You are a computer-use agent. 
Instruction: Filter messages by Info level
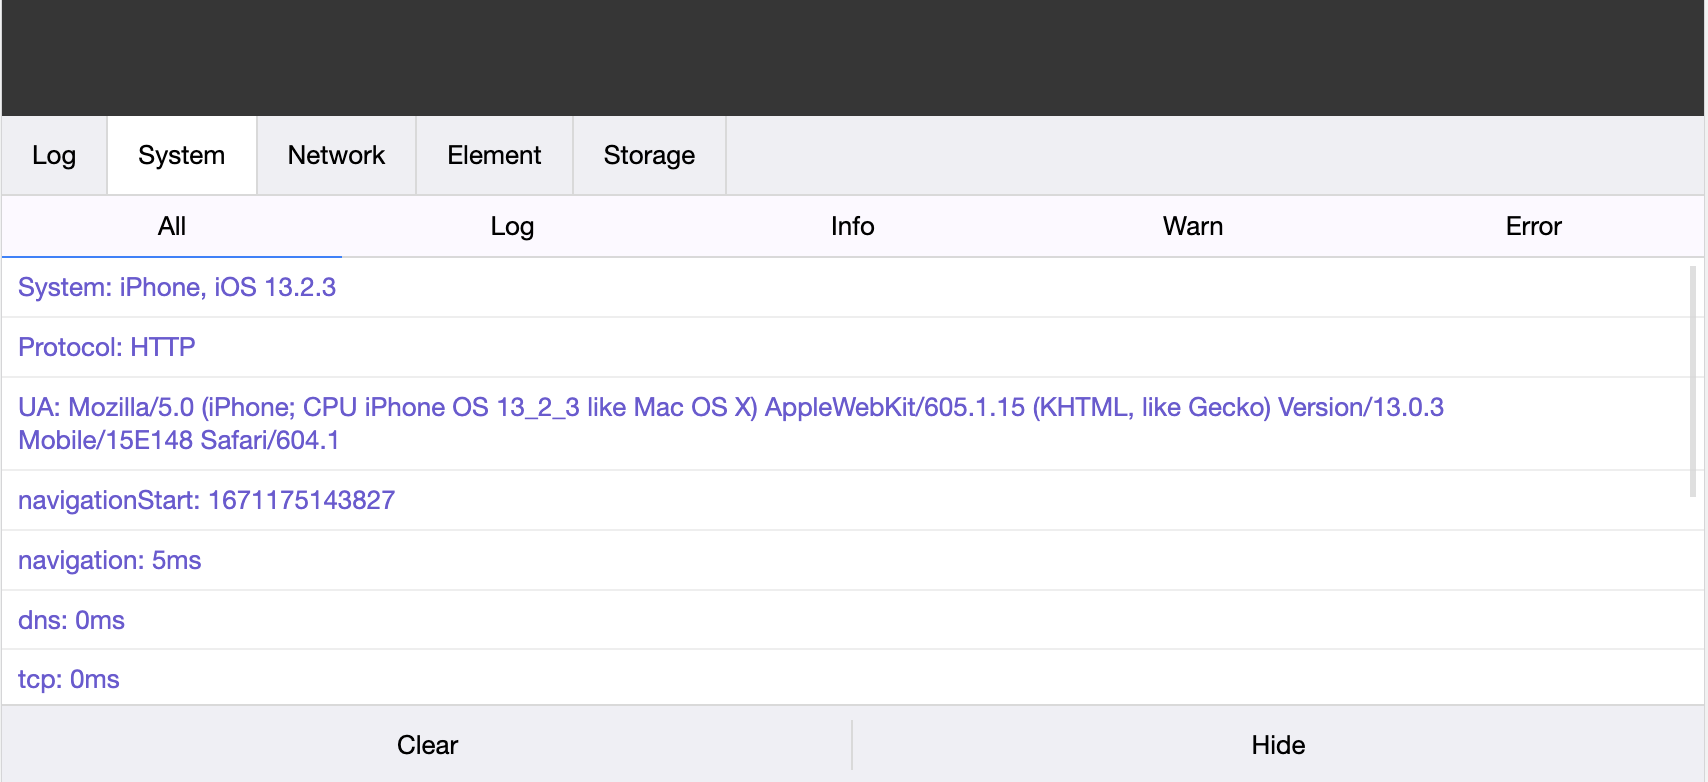(x=852, y=227)
